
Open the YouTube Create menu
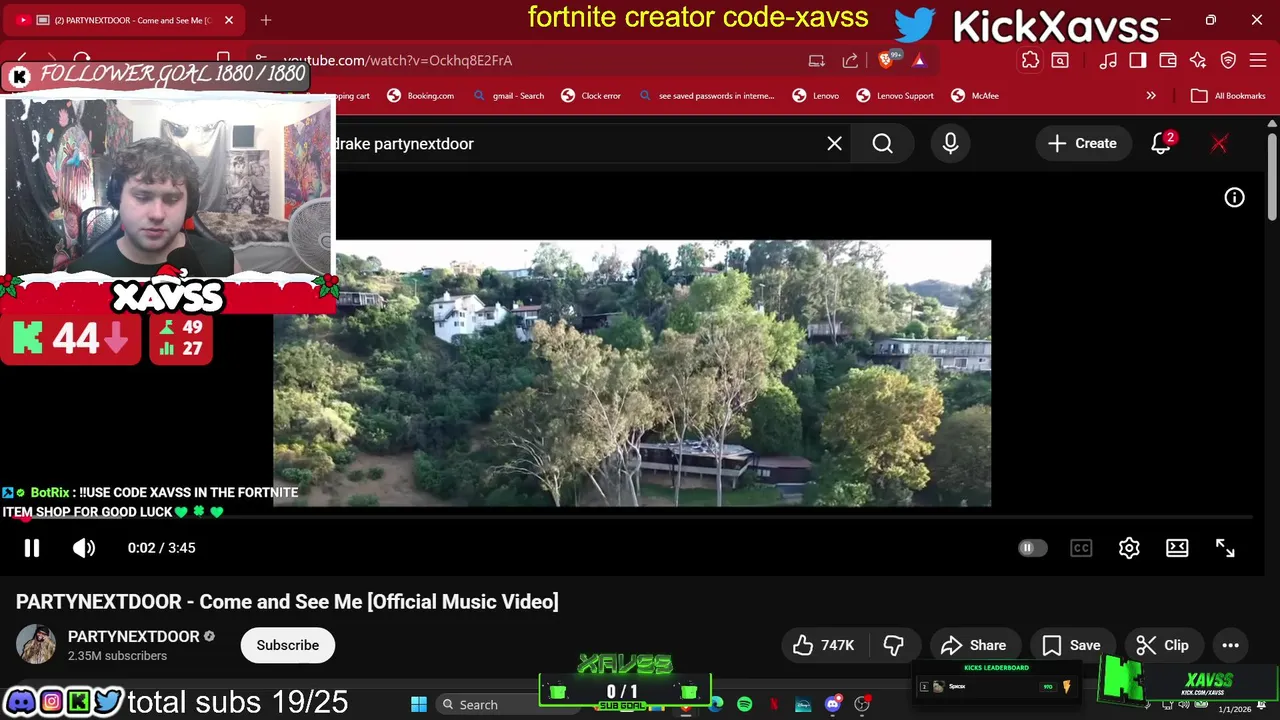click(1082, 144)
